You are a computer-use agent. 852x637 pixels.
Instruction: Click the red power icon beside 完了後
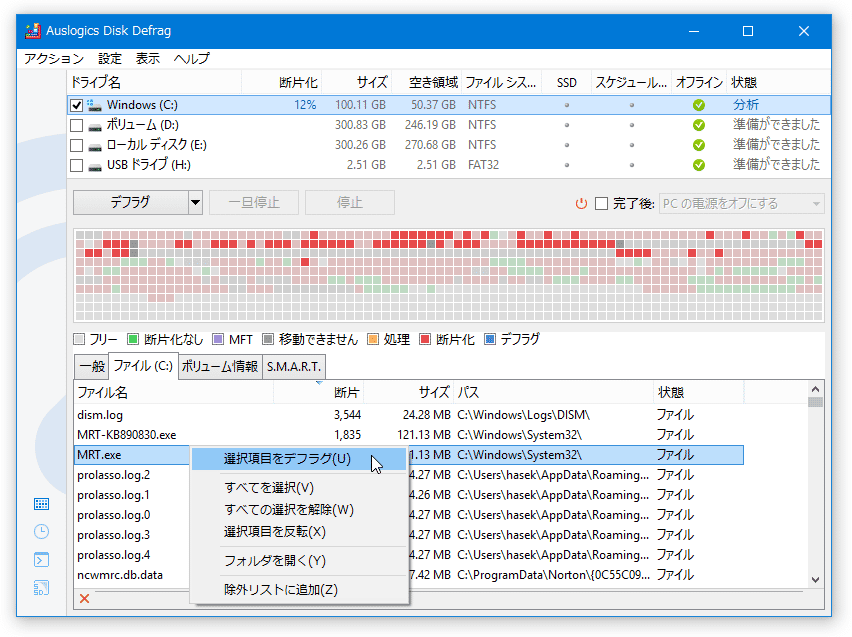(x=581, y=204)
